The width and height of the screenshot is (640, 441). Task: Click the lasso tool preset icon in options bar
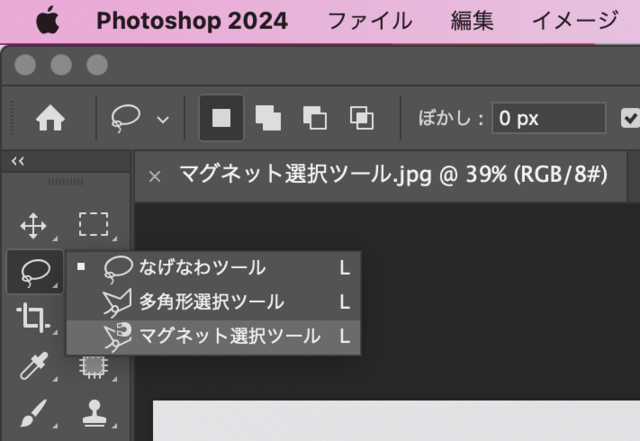click(x=125, y=118)
